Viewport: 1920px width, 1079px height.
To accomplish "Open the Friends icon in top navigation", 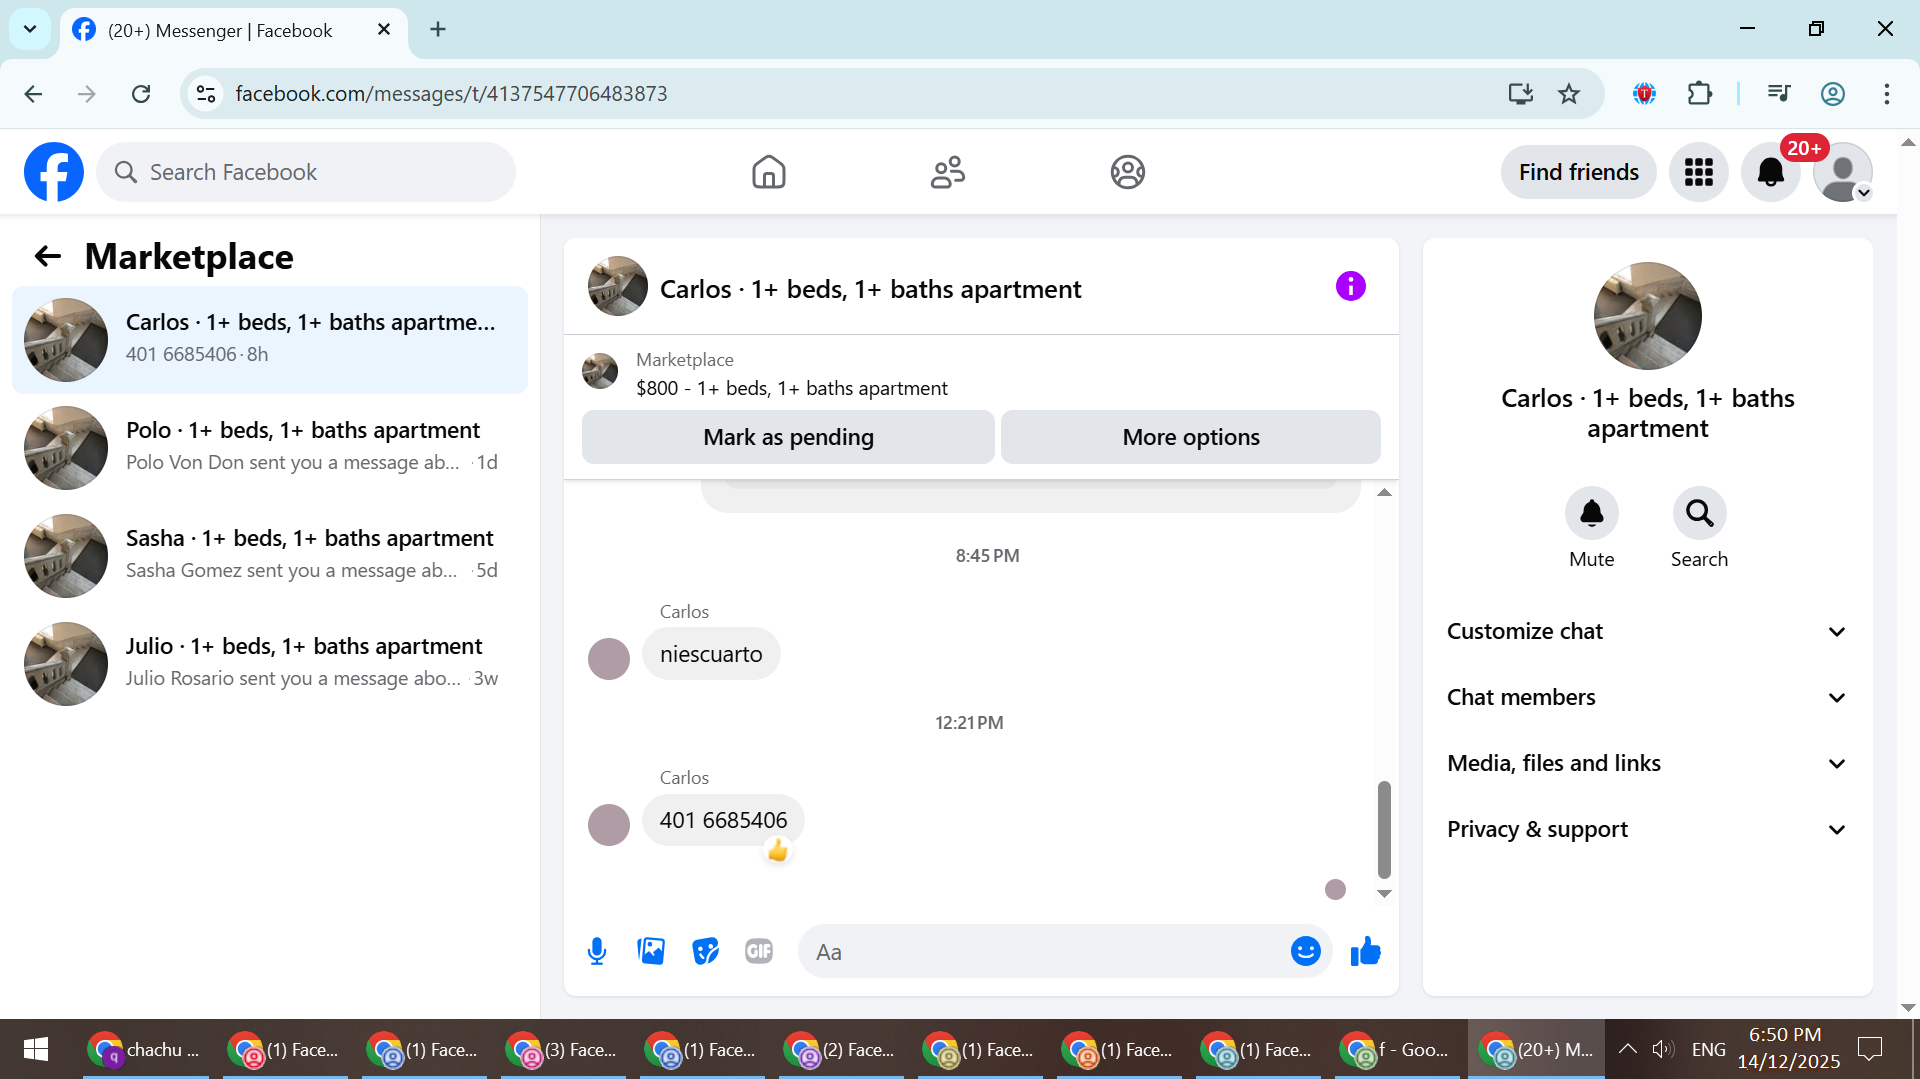I will click(x=948, y=172).
